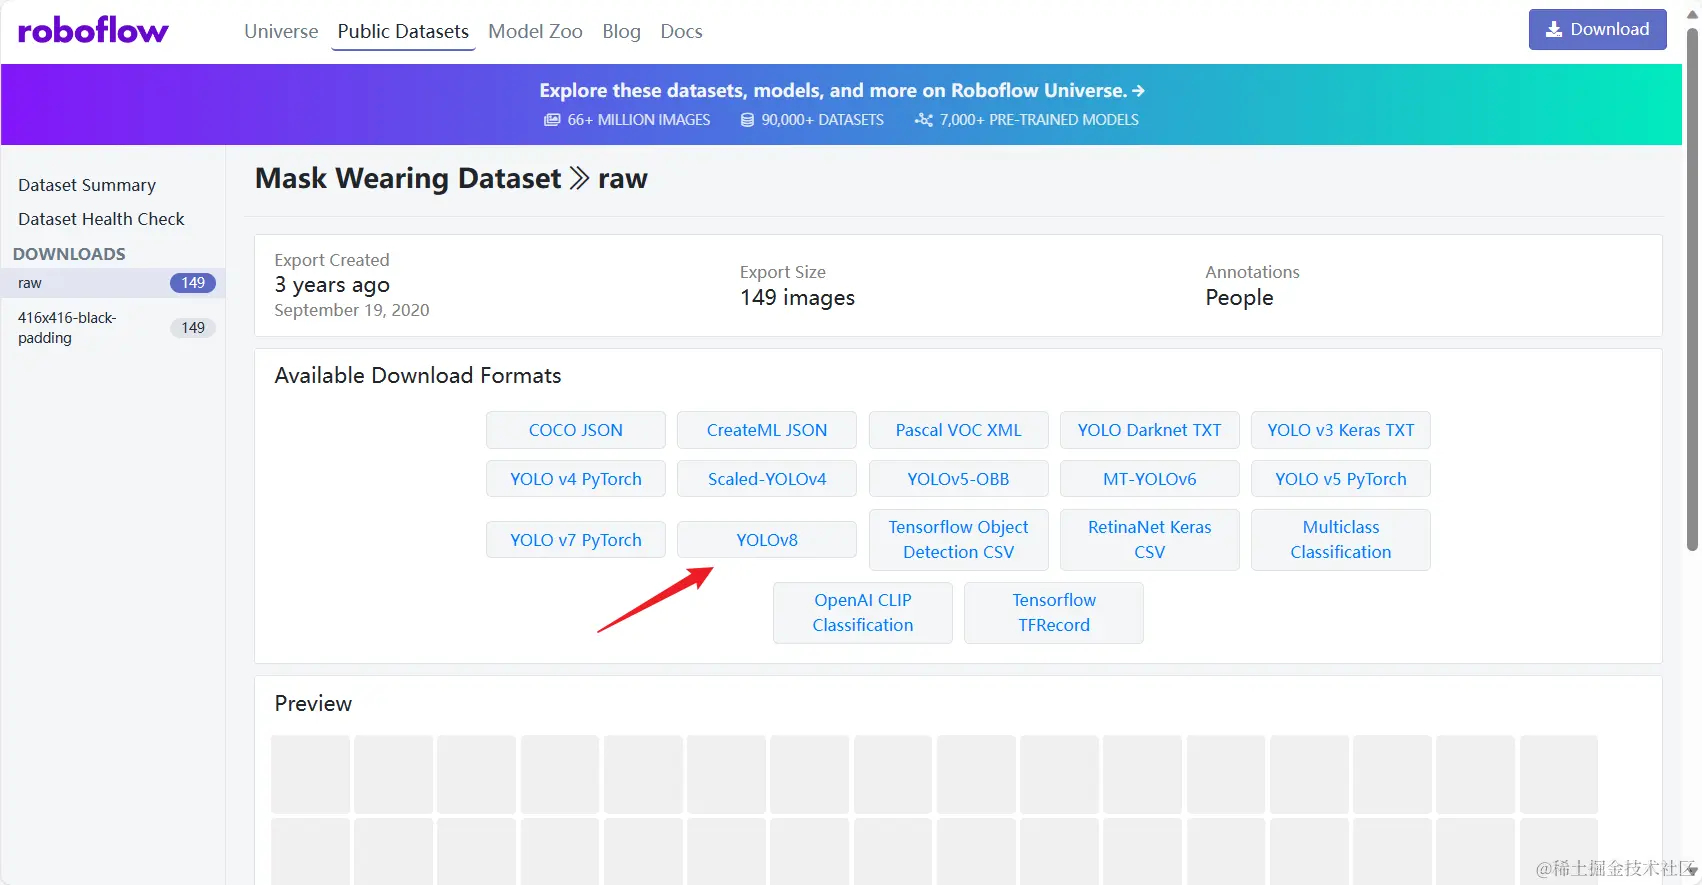Click the Roboflow logo
Image resolution: width=1702 pixels, height=885 pixels.
coord(93,31)
